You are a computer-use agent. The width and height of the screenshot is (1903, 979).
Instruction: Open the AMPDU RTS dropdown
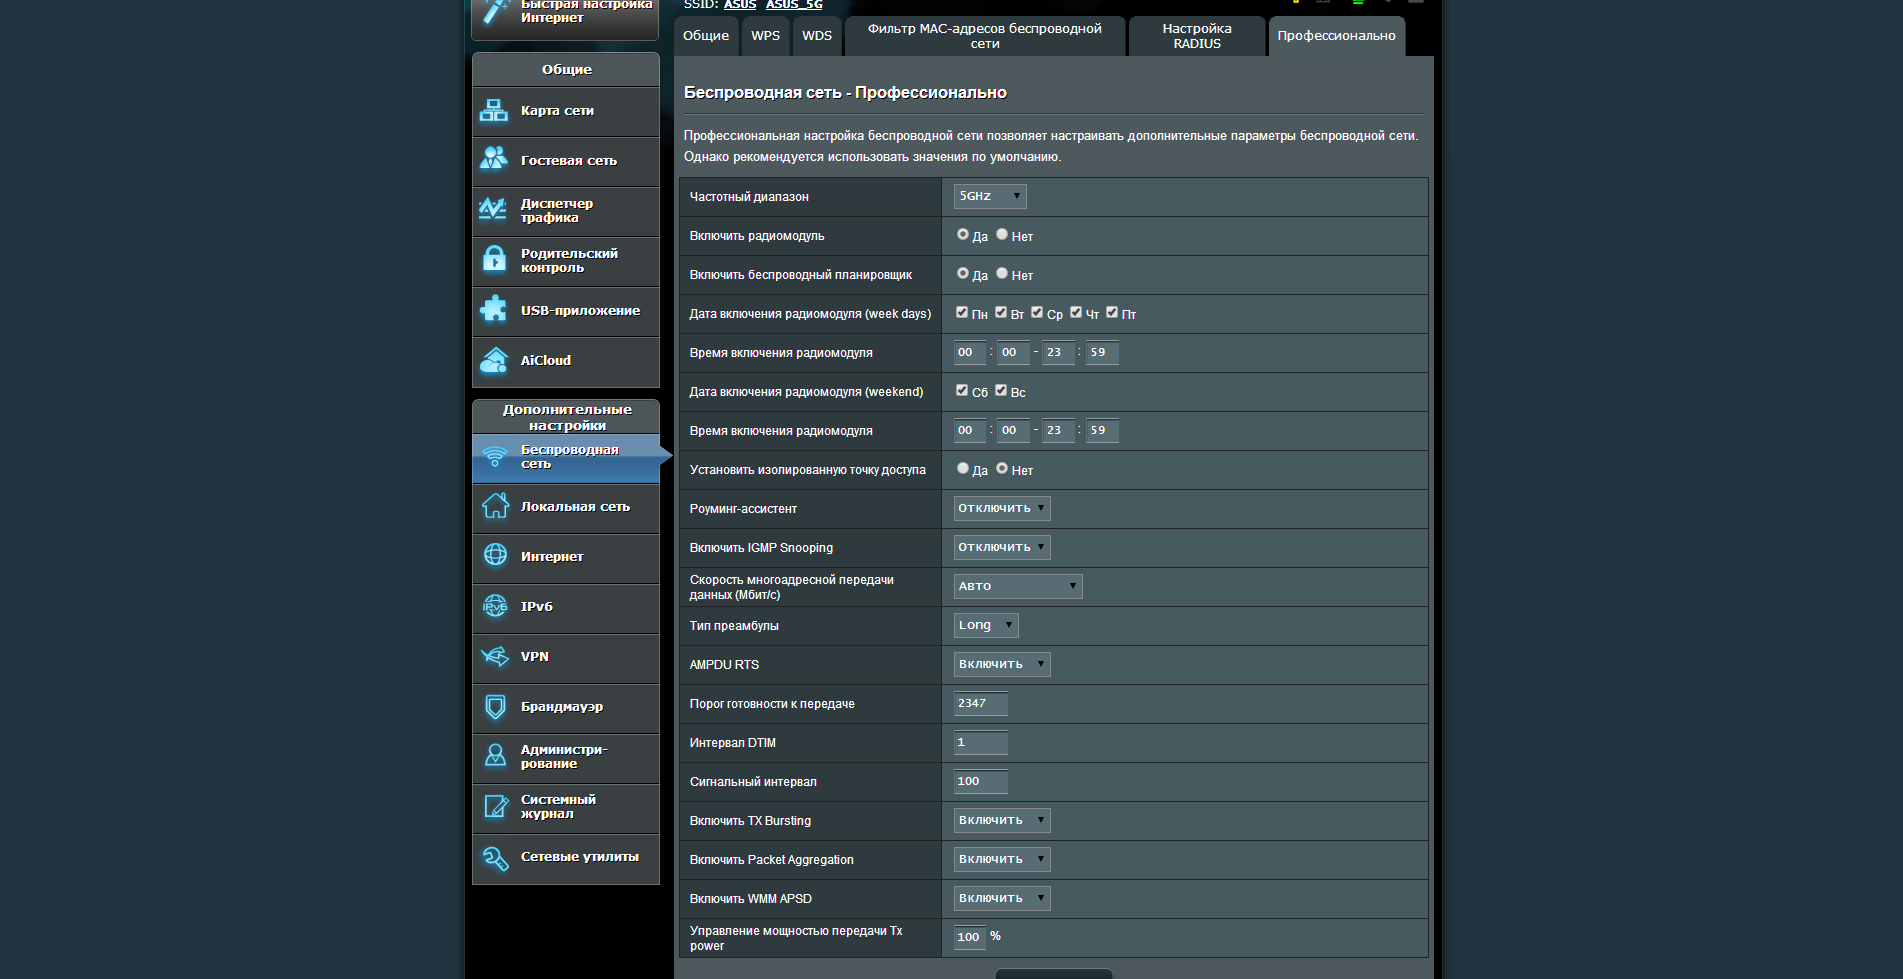[x=1002, y=664]
